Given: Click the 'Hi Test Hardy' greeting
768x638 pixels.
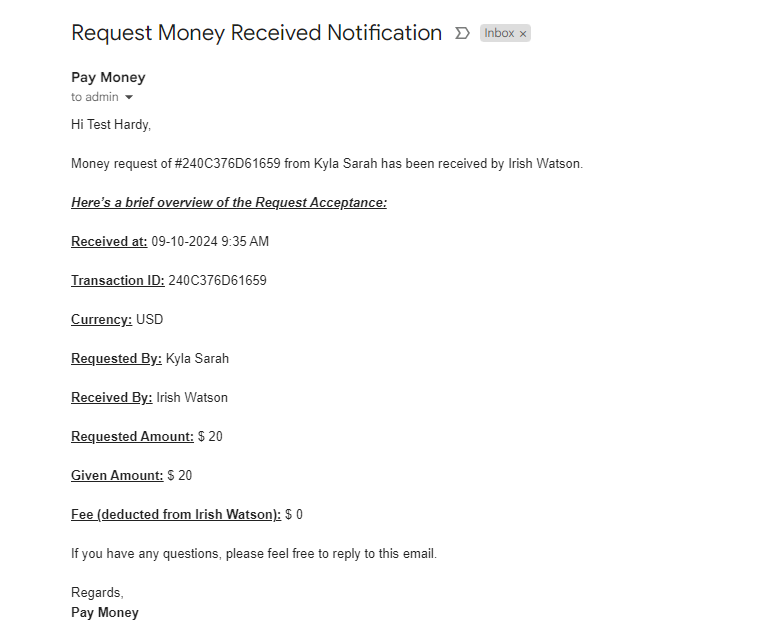Looking at the screenshot, I should pos(111,125).
